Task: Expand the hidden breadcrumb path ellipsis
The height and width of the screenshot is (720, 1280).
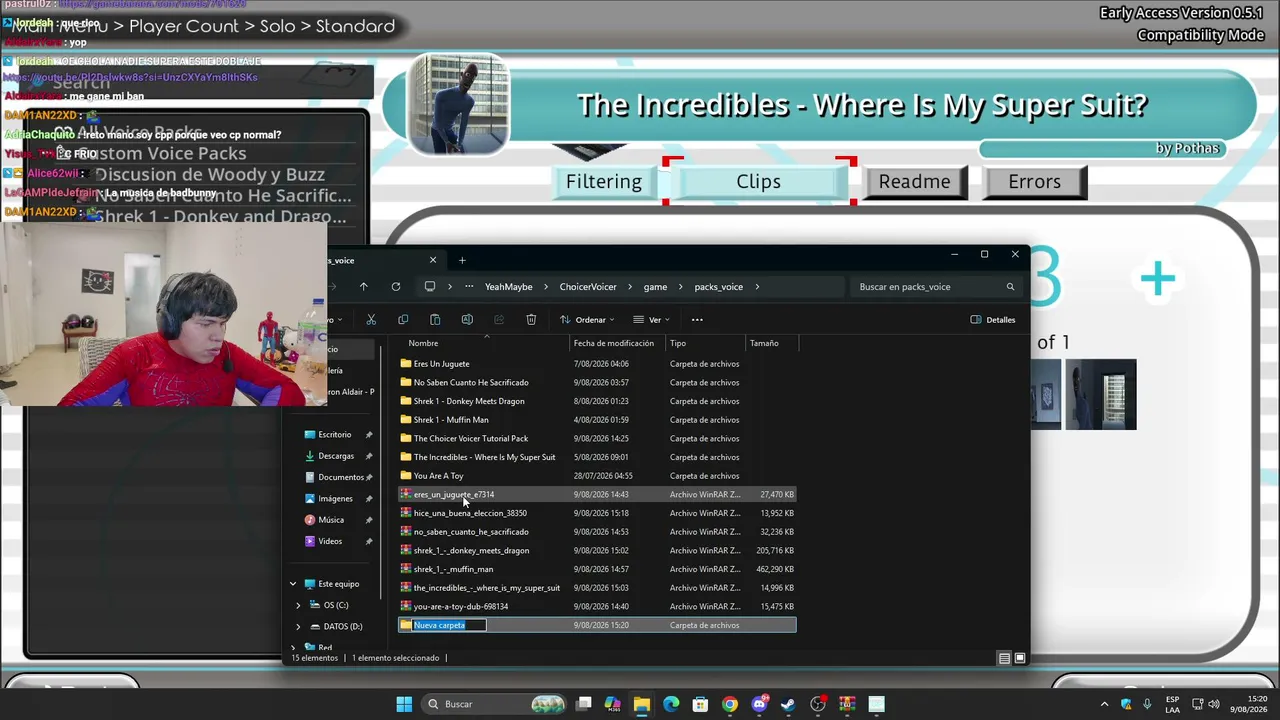Action: (x=469, y=287)
